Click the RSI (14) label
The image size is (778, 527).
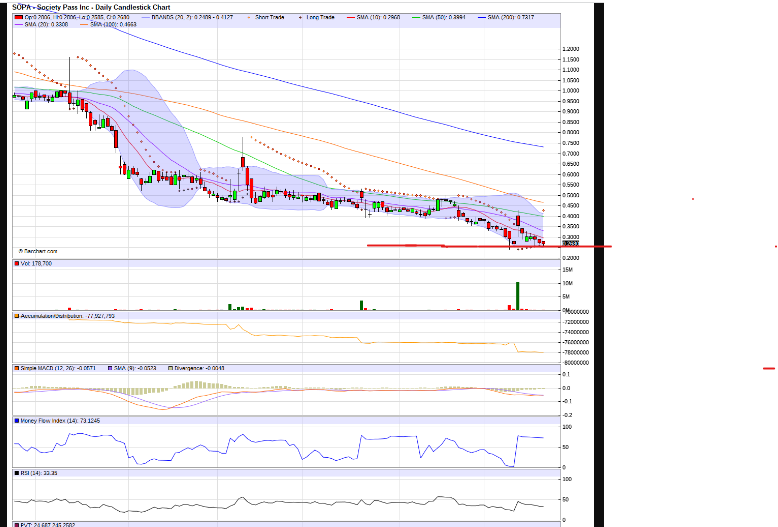click(x=39, y=473)
